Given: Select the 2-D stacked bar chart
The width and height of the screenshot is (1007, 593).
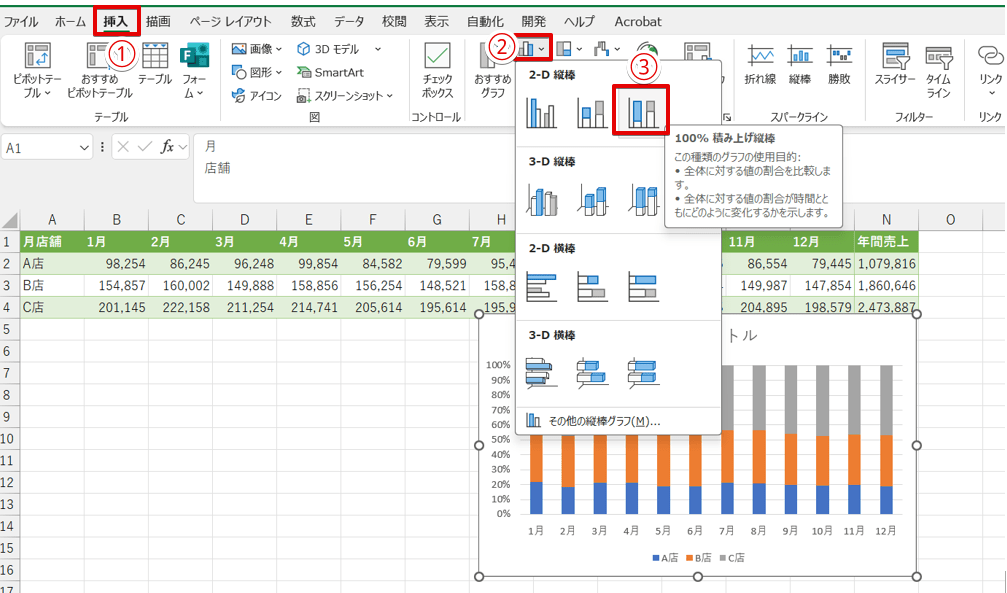Looking at the screenshot, I should [591, 287].
